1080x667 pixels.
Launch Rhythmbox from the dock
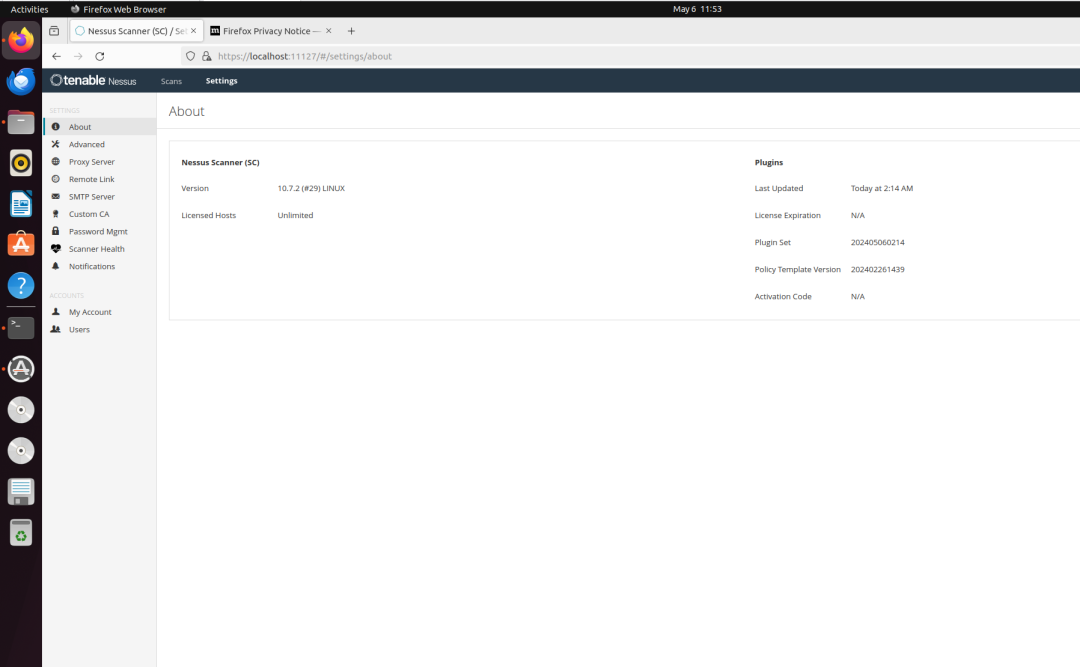coord(21,163)
